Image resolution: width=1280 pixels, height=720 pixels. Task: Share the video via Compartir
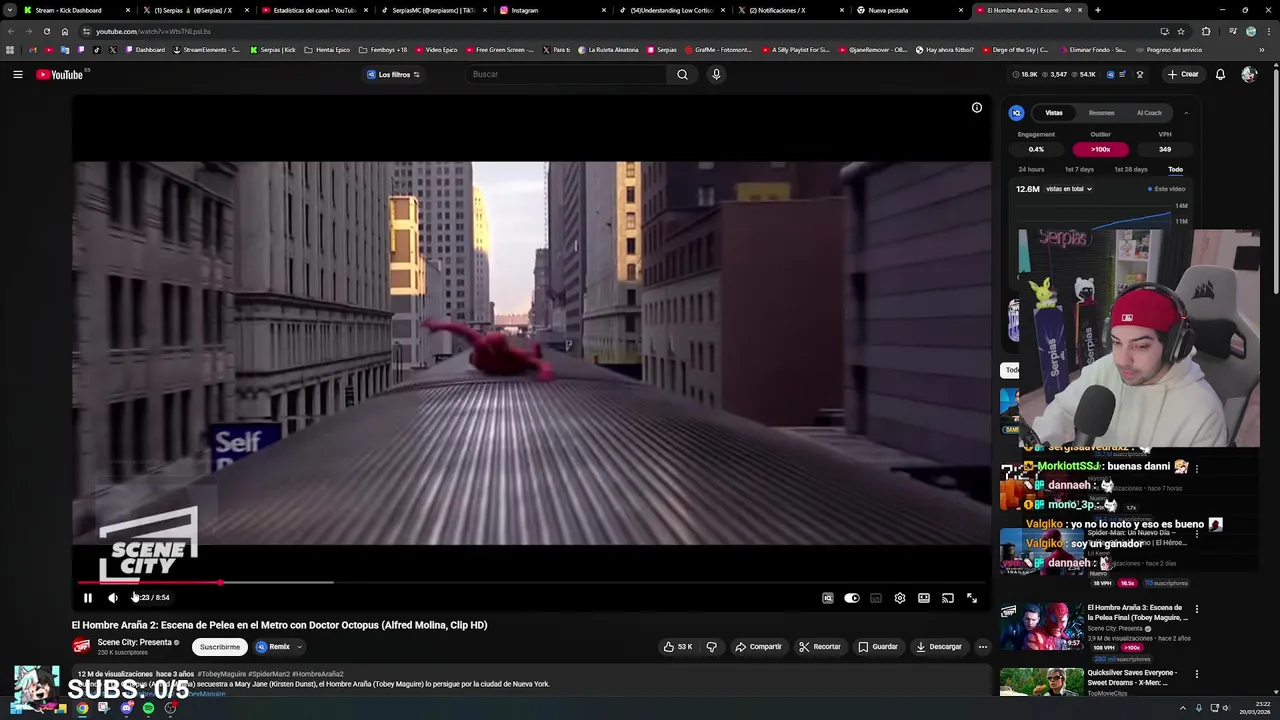(758, 647)
